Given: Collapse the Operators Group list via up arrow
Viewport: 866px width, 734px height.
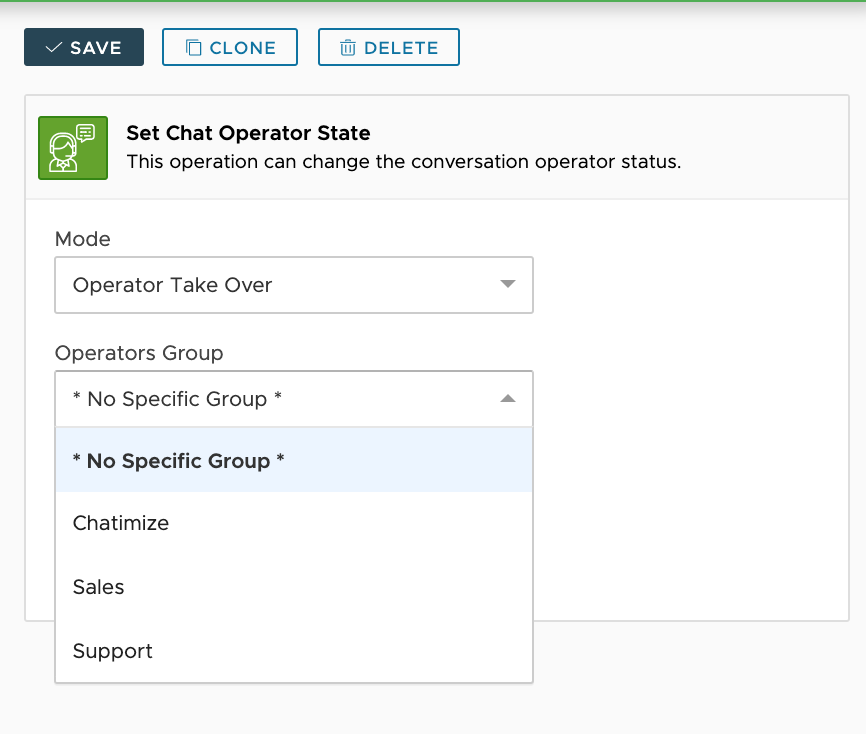Looking at the screenshot, I should click(x=508, y=399).
